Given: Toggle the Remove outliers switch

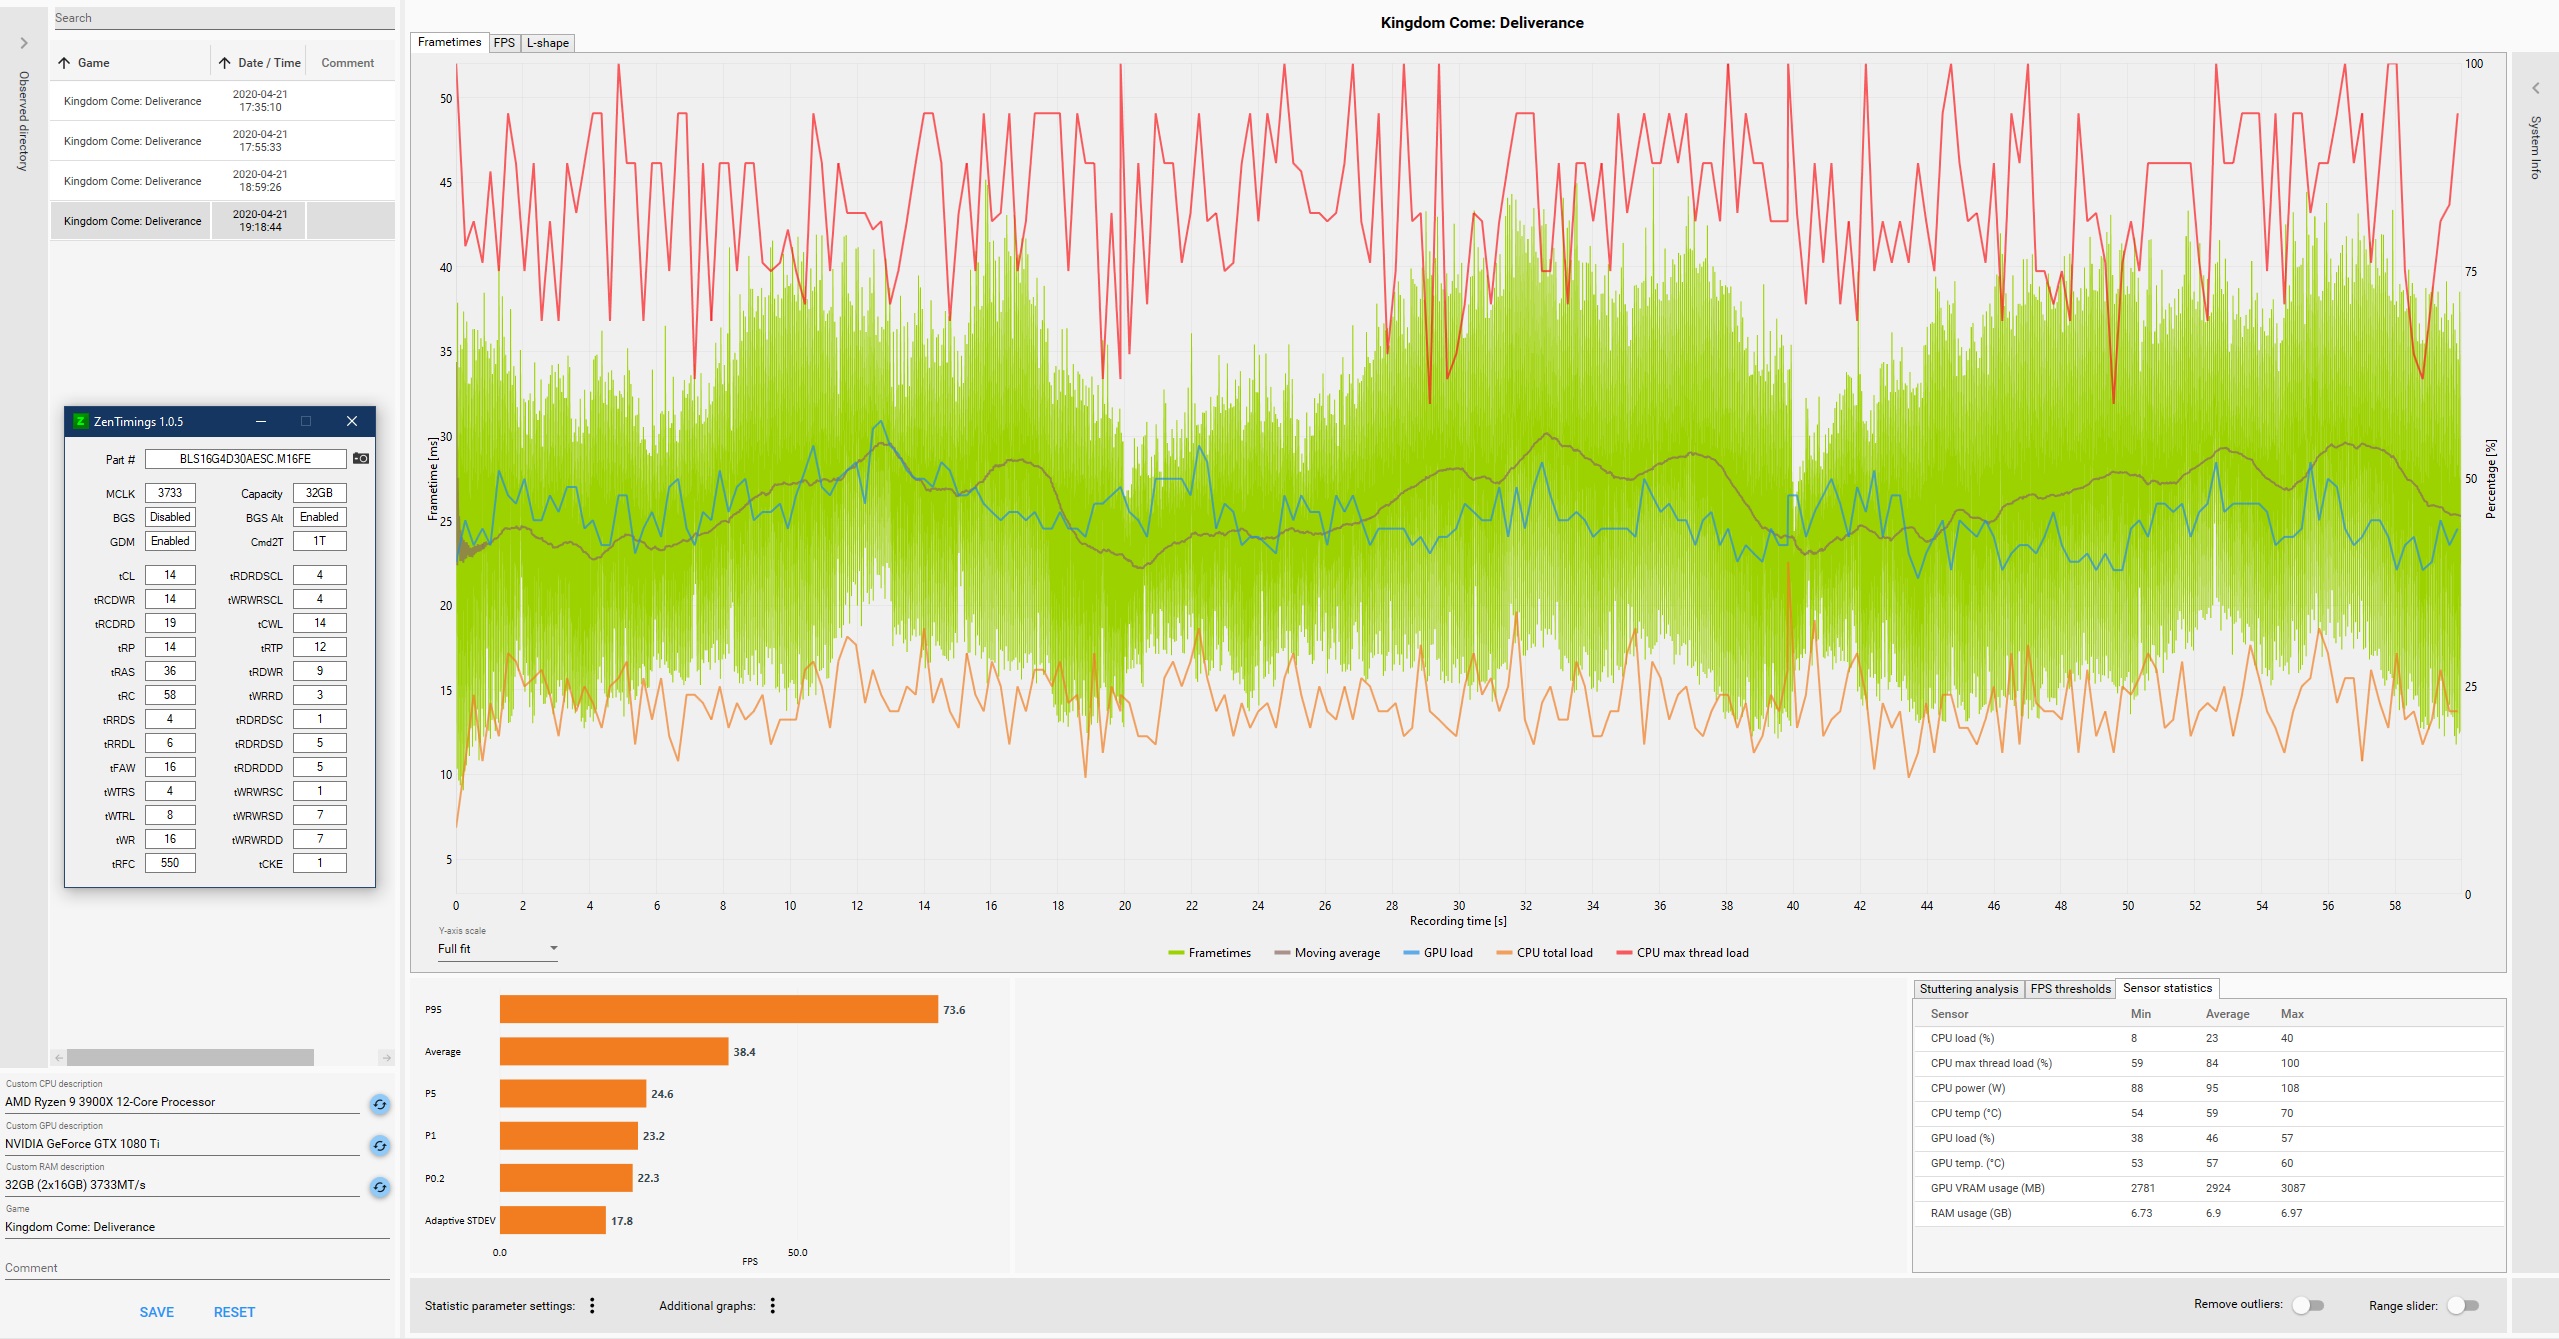Looking at the screenshot, I should point(2308,1305).
